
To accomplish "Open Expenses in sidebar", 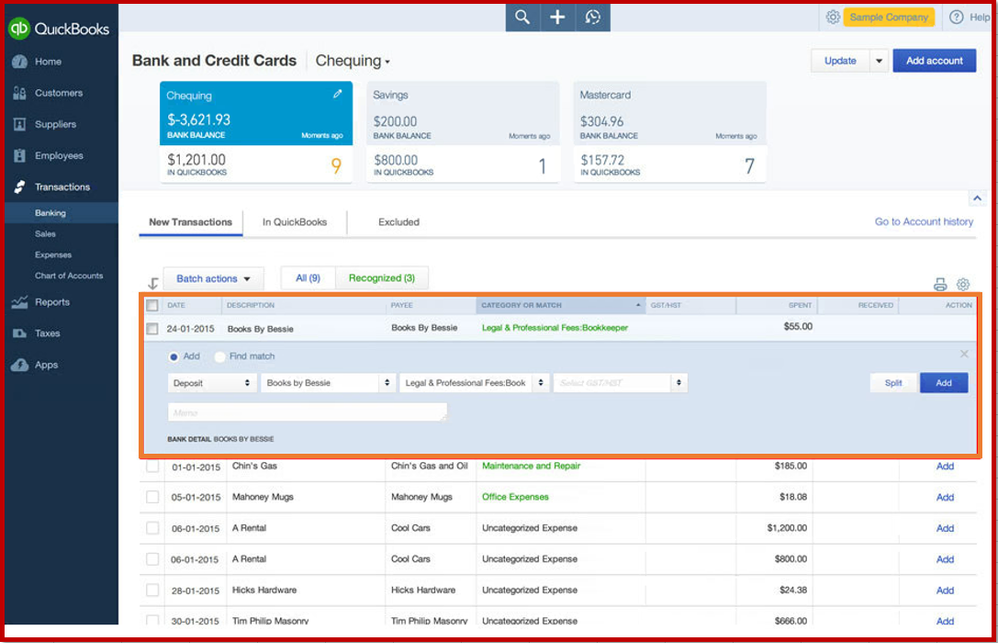I will click(53, 255).
